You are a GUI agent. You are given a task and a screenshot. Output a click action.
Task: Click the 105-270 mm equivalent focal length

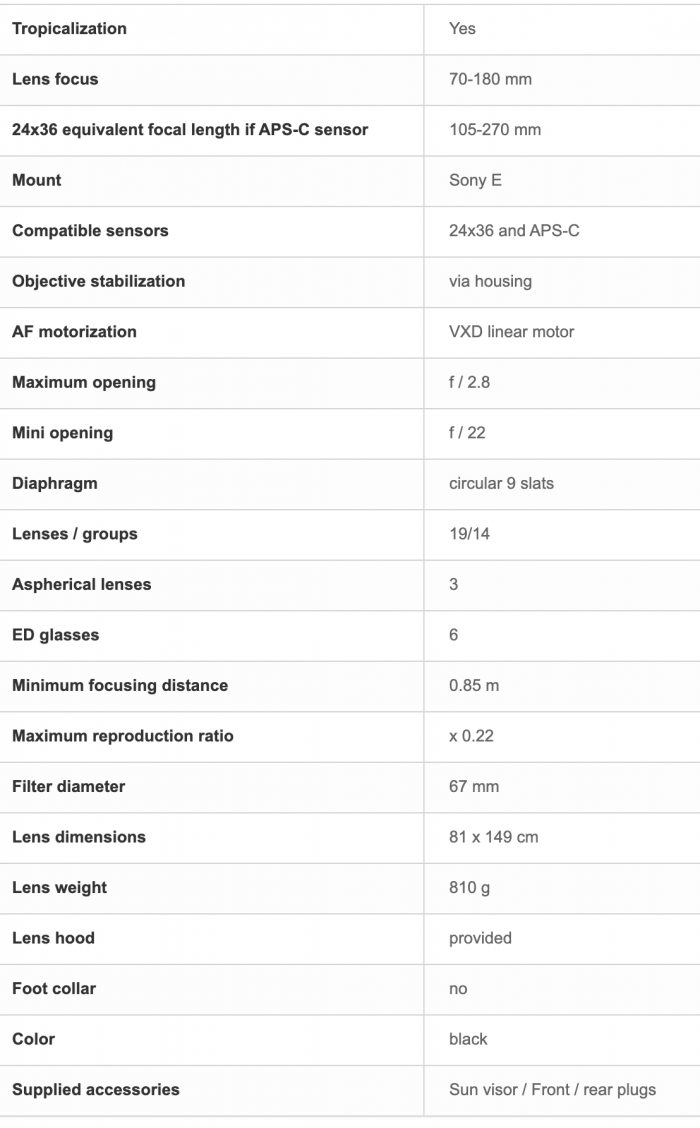(494, 129)
